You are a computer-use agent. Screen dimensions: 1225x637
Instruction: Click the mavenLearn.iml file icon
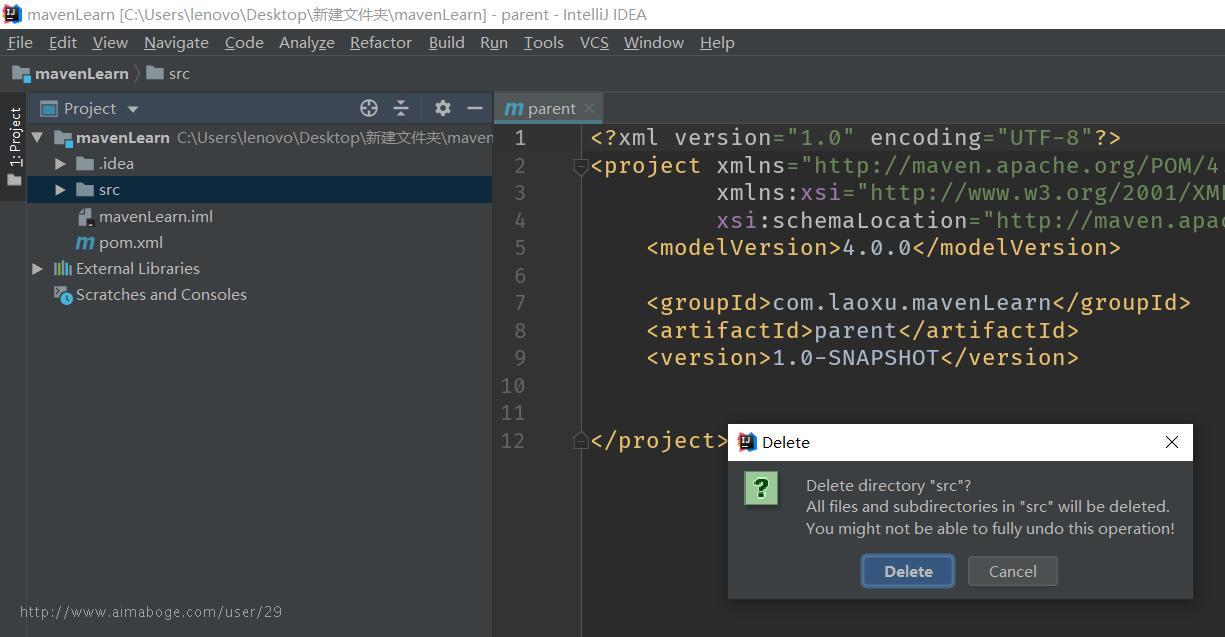coord(85,216)
